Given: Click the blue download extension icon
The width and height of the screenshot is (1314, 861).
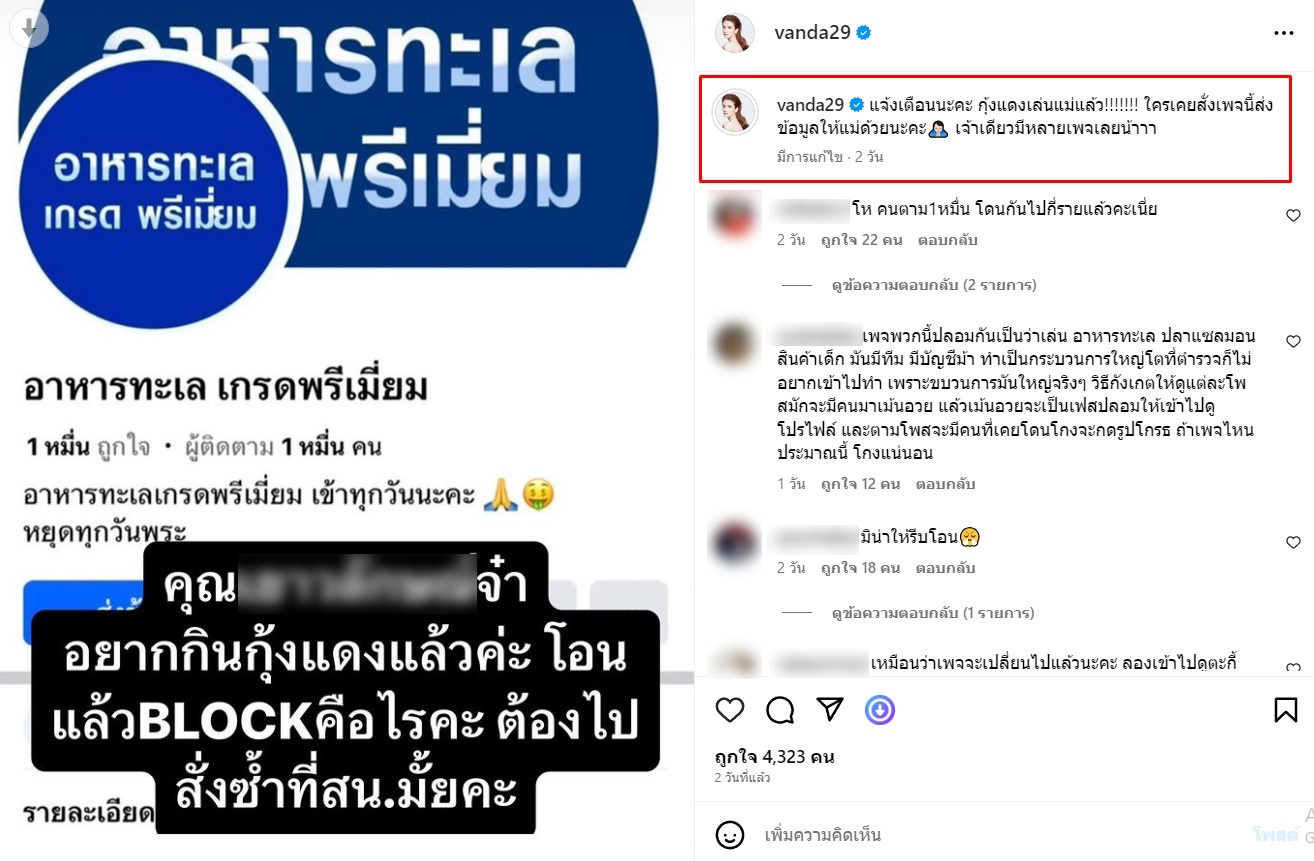Looking at the screenshot, I should [x=880, y=710].
